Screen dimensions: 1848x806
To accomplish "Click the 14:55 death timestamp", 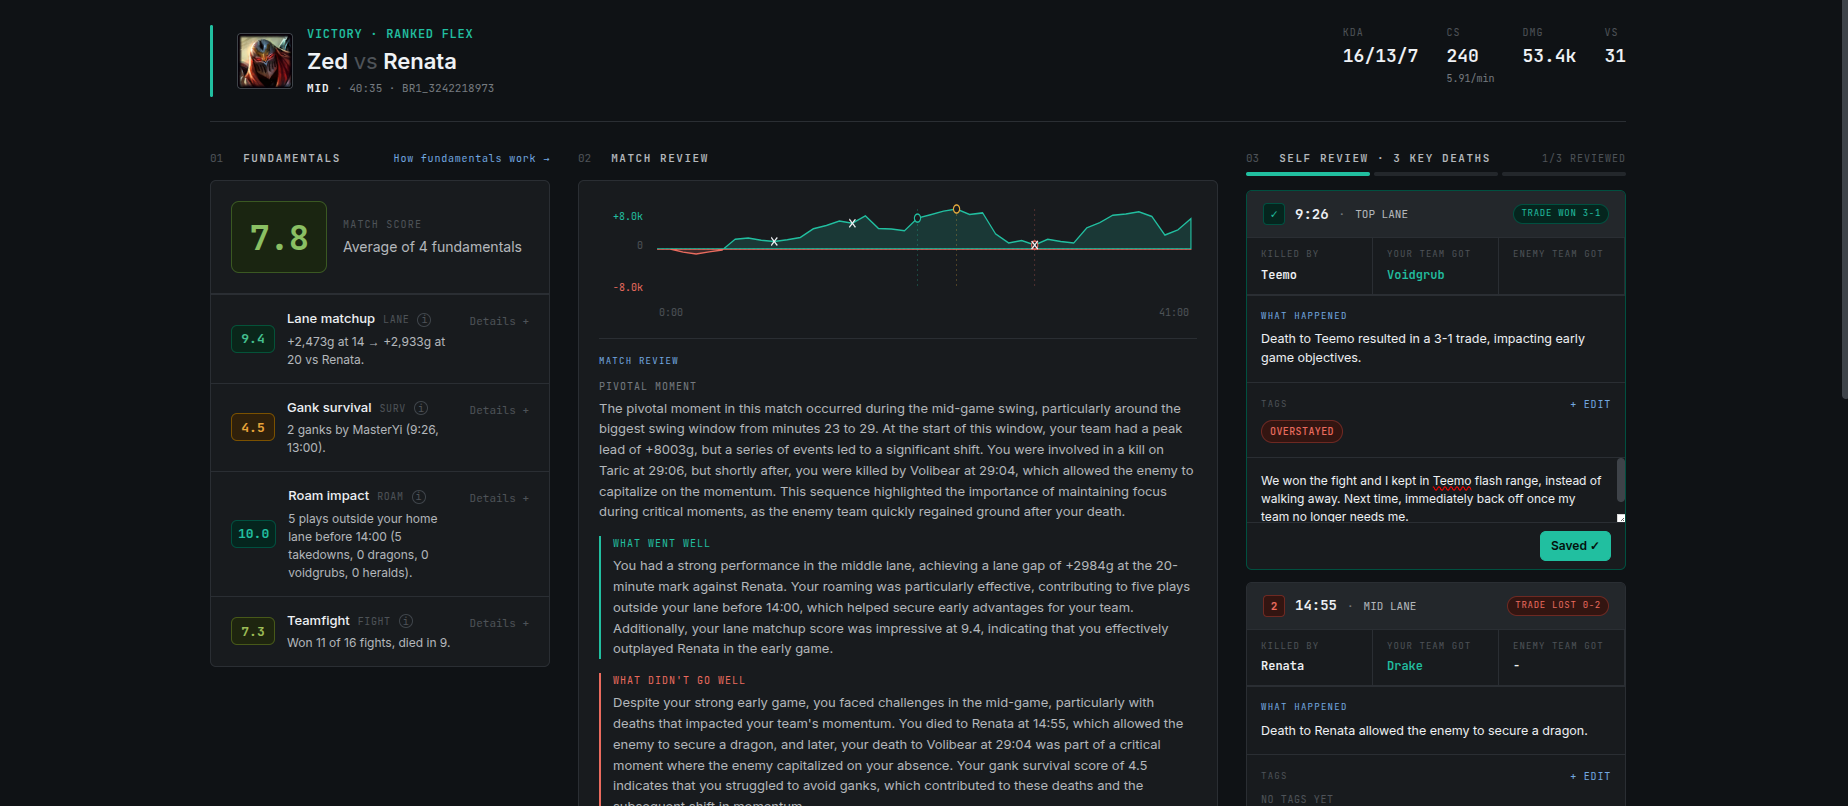I will tap(1316, 606).
